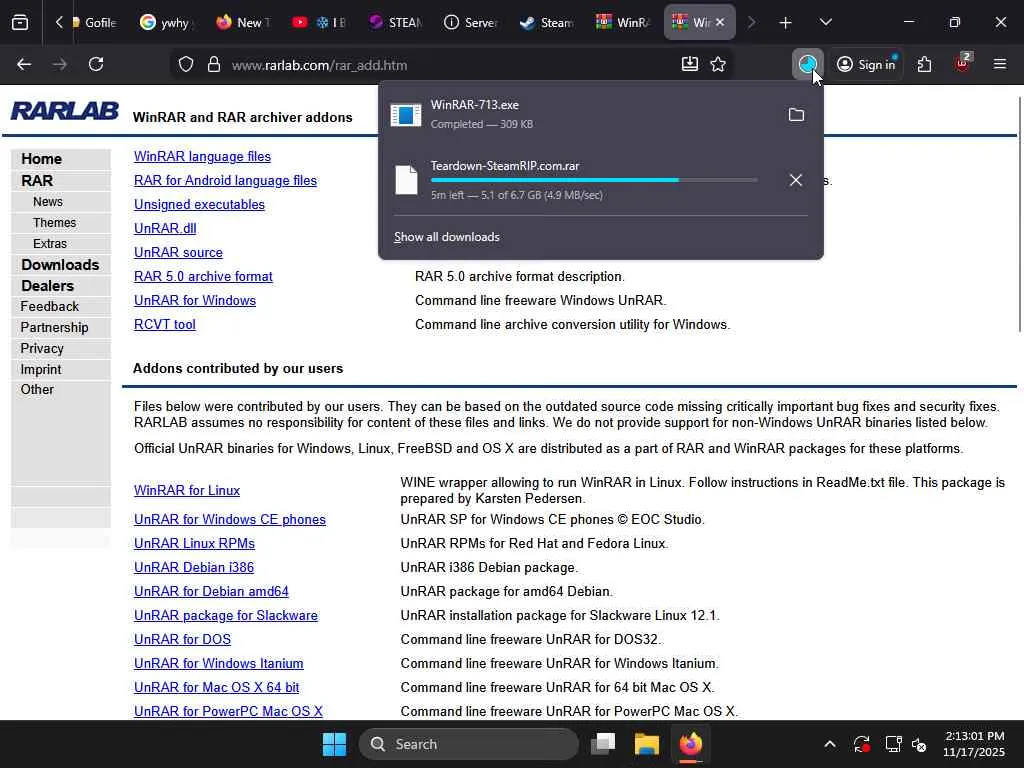The width and height of the screenshot is (1024, 768).
Task: Open Privacy in the sidebar
Action: point(42,348)
